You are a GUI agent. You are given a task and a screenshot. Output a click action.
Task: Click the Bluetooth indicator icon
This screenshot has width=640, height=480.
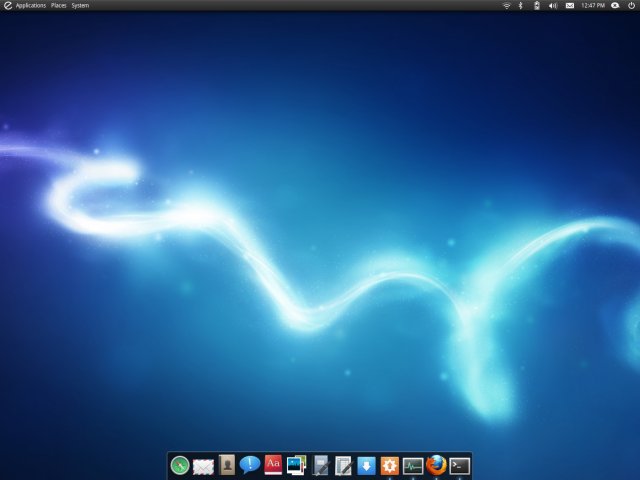pyautogui.click(x=520, y=6)
